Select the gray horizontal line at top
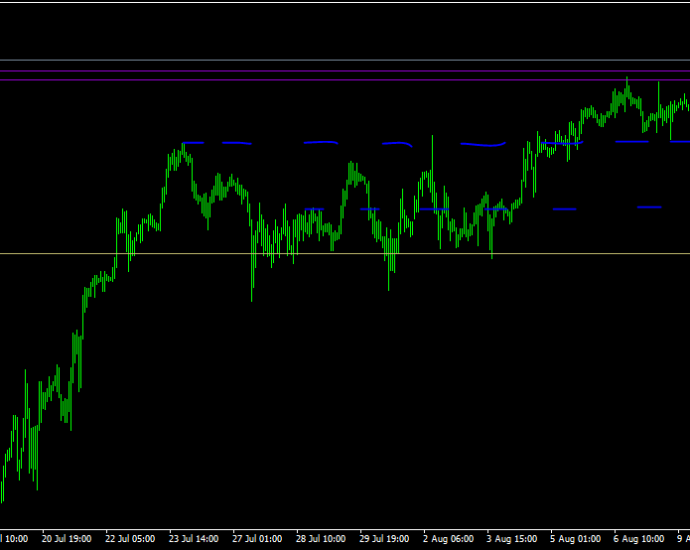The height and width of the screenshot is (550, 690). pos(345,60)
